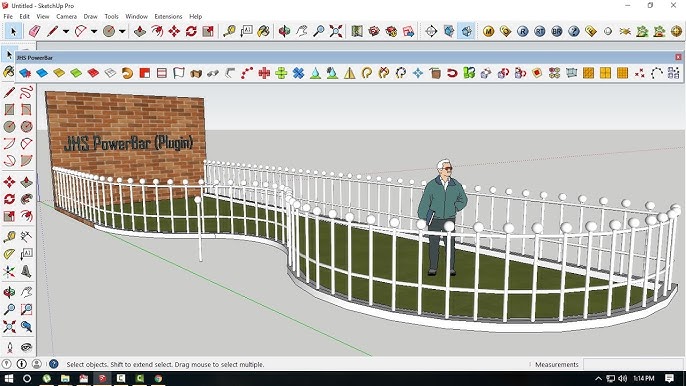Select the Freehand tool in left toolbar

[26, 92]
